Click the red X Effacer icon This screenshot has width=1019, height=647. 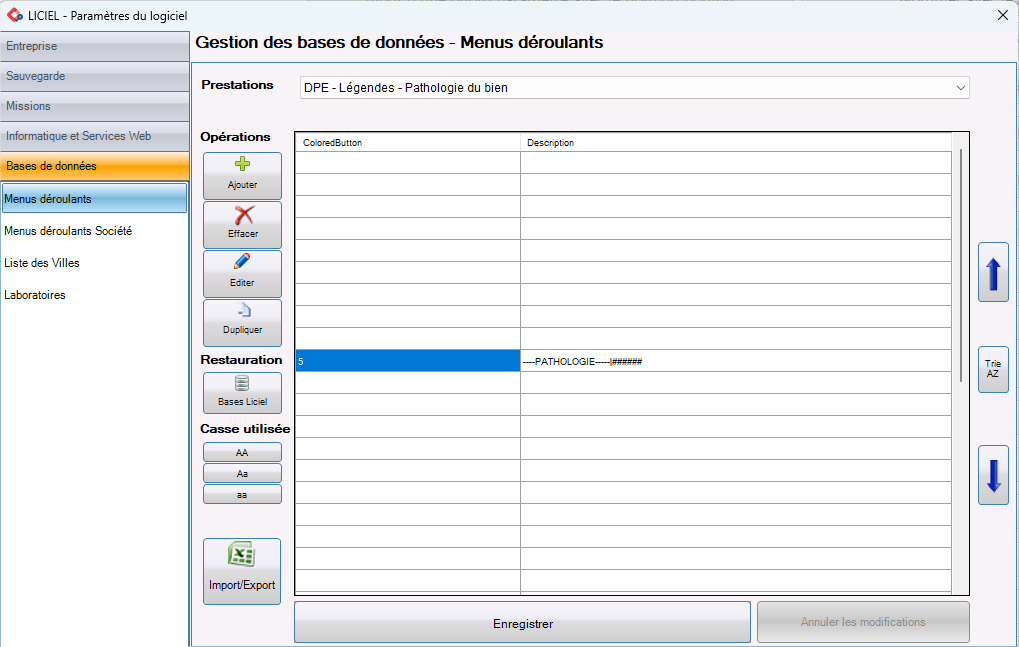point(242,216)
